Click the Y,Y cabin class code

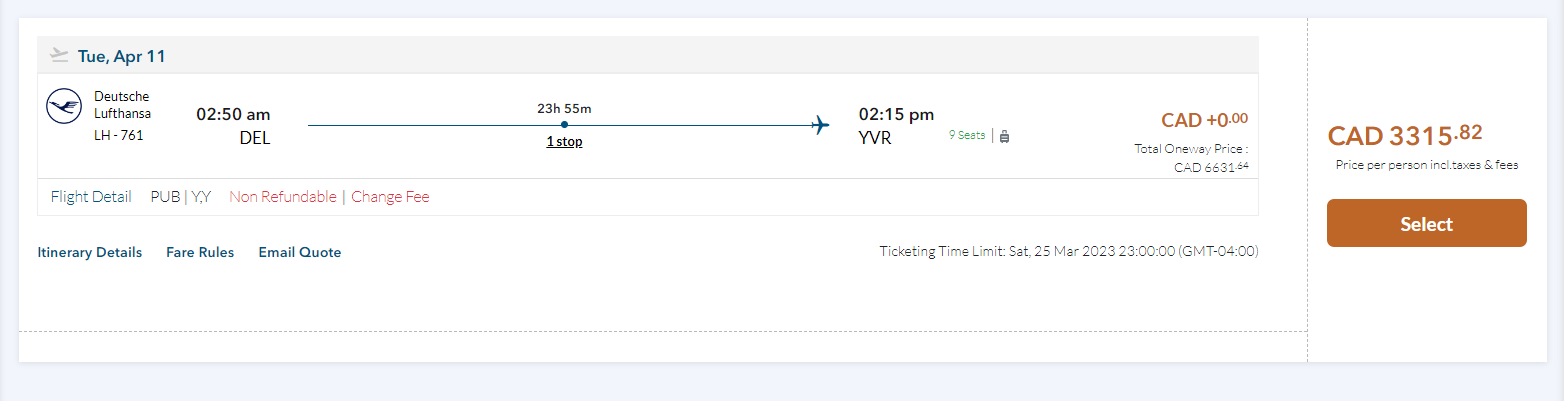(201, 197)
